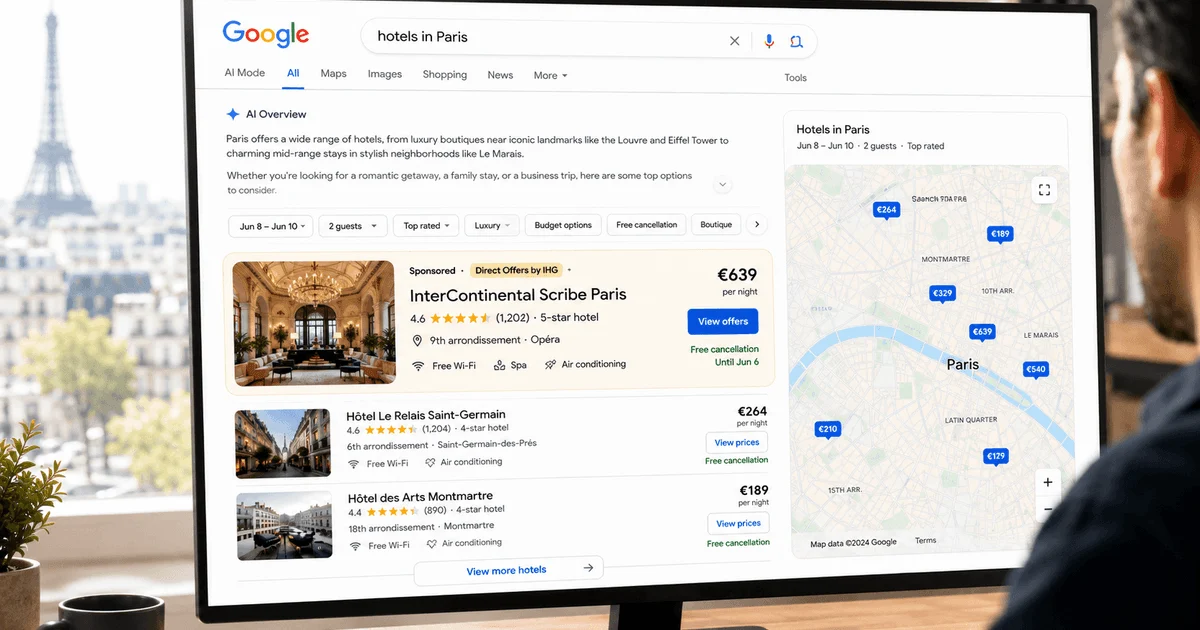Open the Hôtel Le Relais Saint-Germain photo
Screen dimensions: 1200x630
pos(283,443)
